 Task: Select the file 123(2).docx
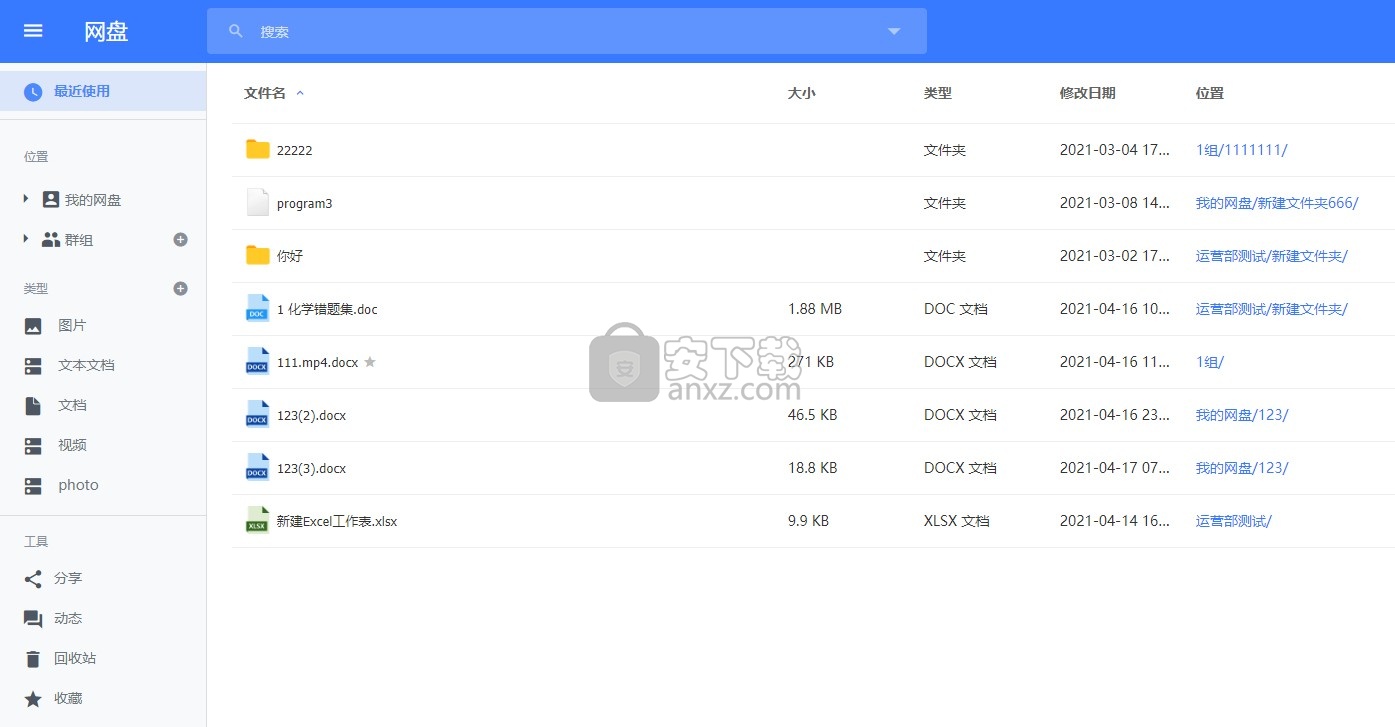(312, 415)
